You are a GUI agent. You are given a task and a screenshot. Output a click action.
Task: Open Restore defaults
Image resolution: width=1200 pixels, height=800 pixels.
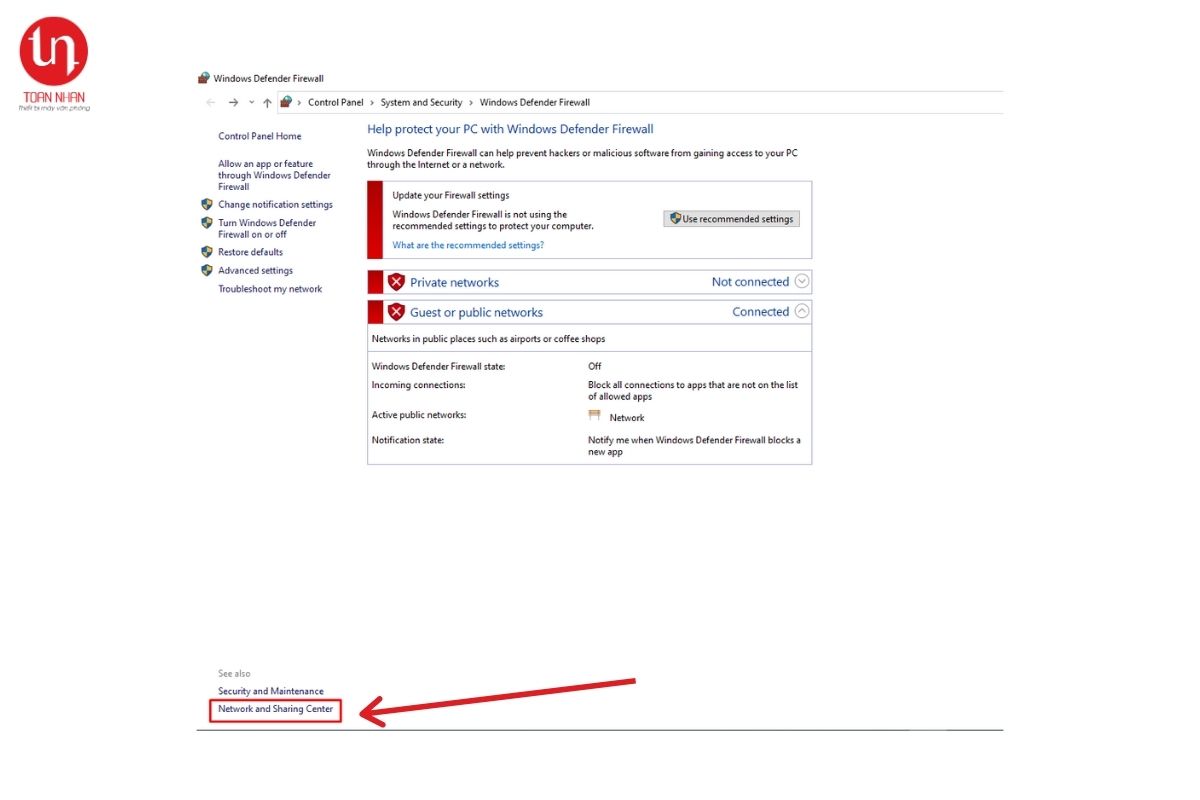[251, 252]
